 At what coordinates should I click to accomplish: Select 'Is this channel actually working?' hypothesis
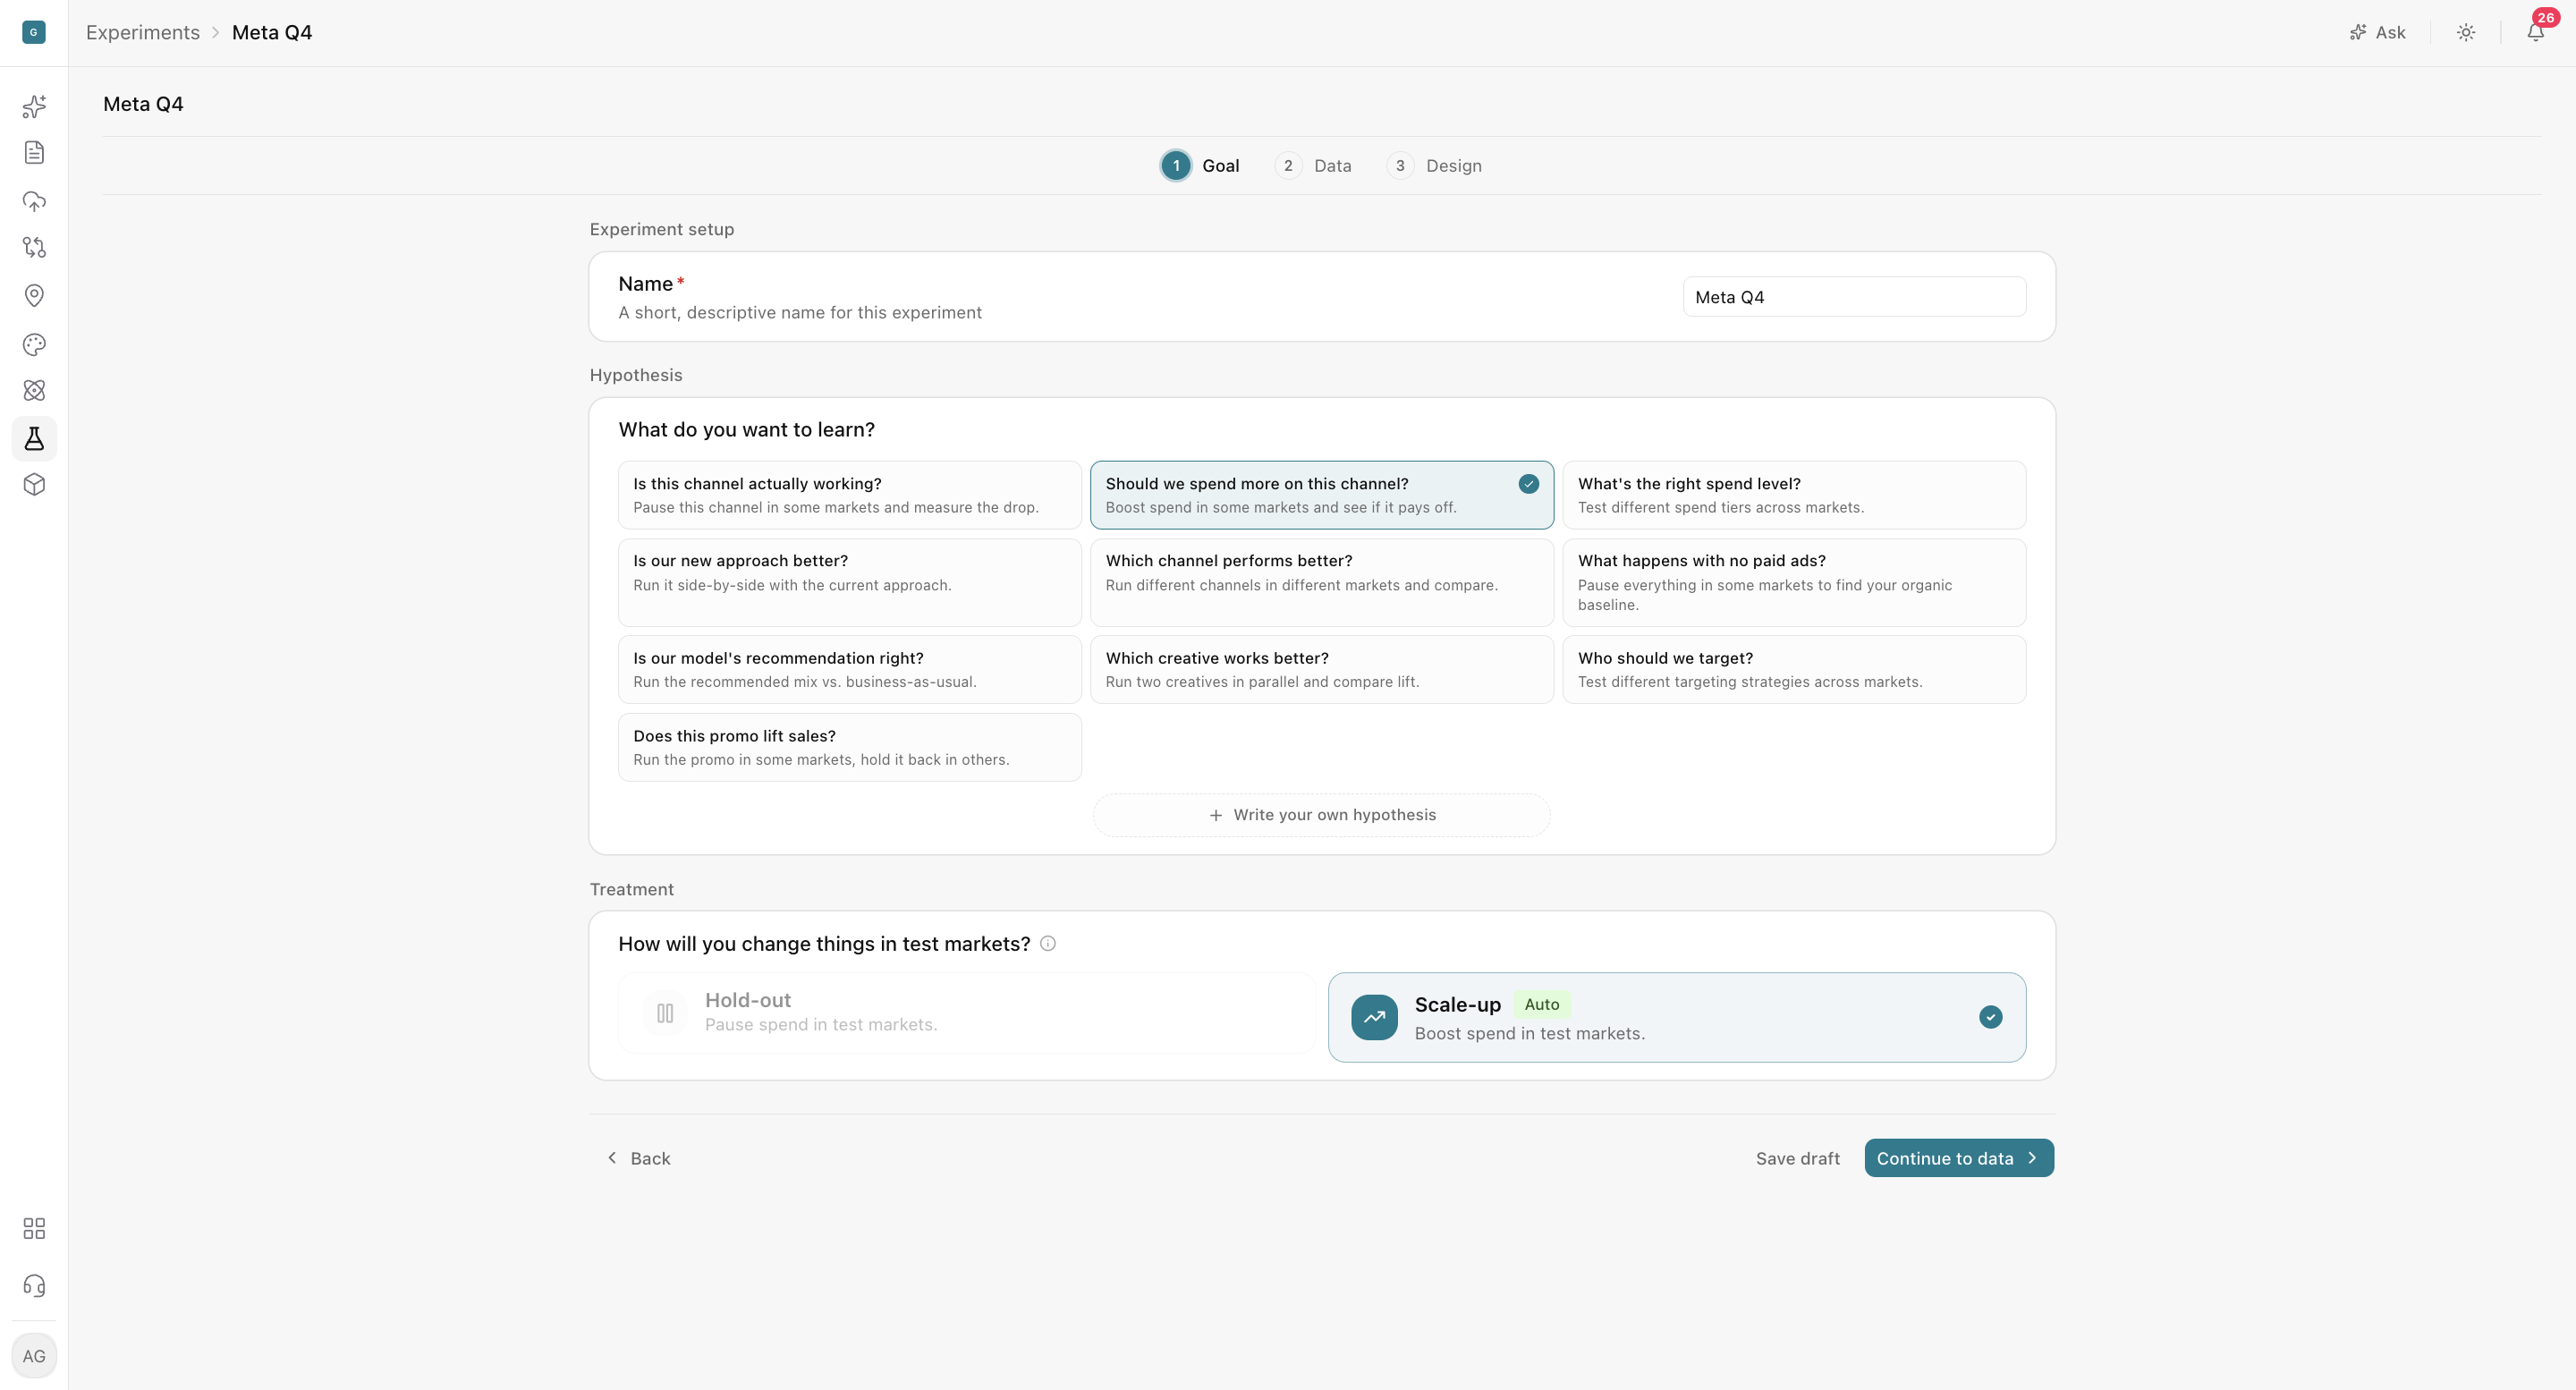tap(849, 495)
